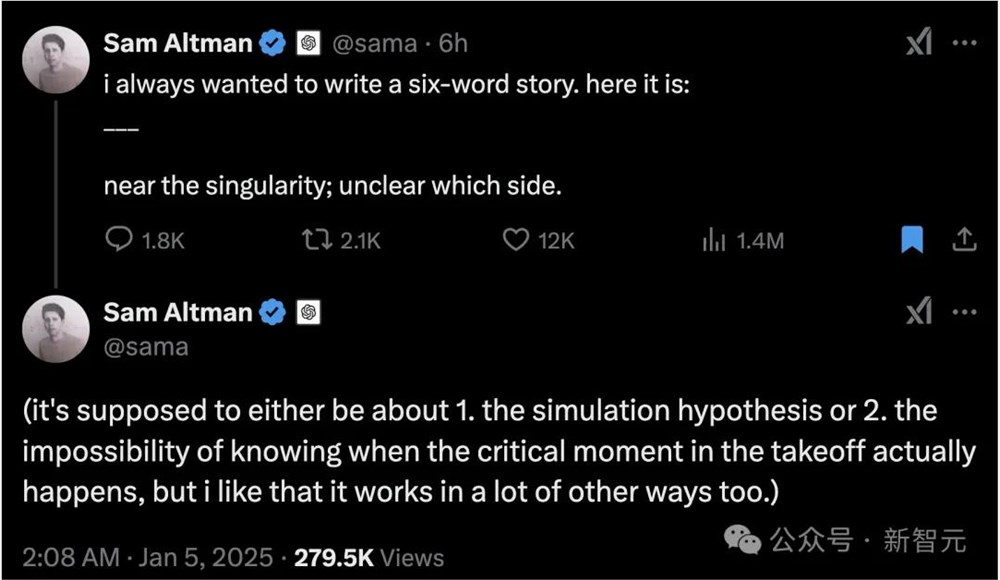Like the tweet with 12K hearts

[x=515, y=240]
